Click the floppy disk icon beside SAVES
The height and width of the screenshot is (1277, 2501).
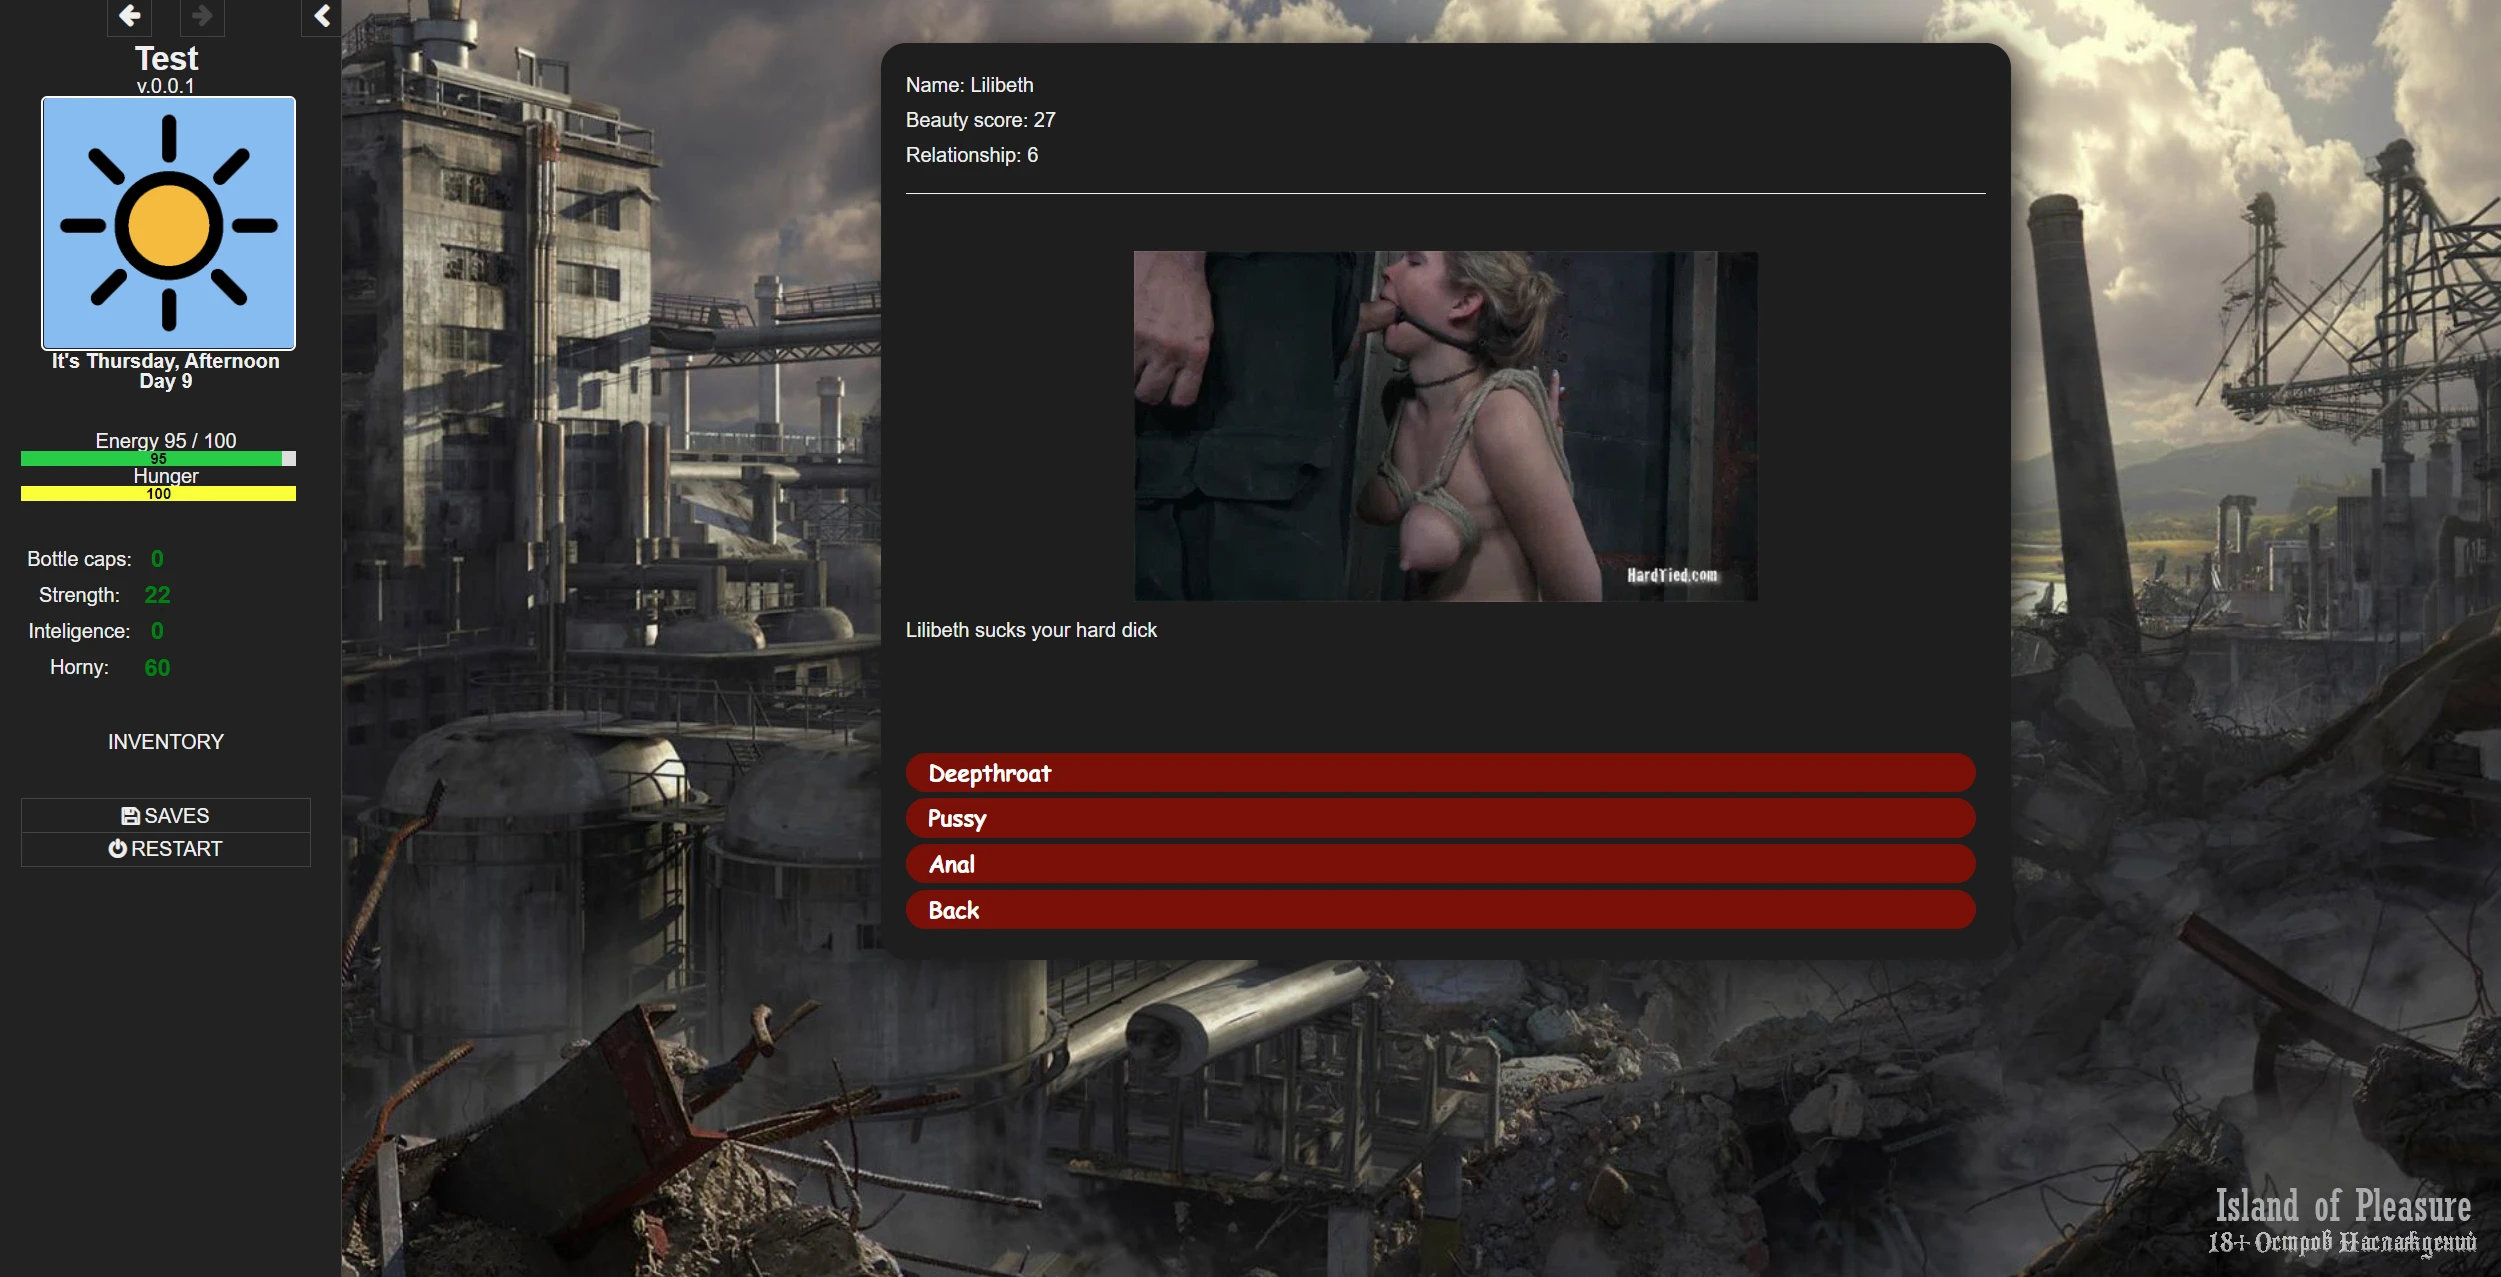click(130, 816)
